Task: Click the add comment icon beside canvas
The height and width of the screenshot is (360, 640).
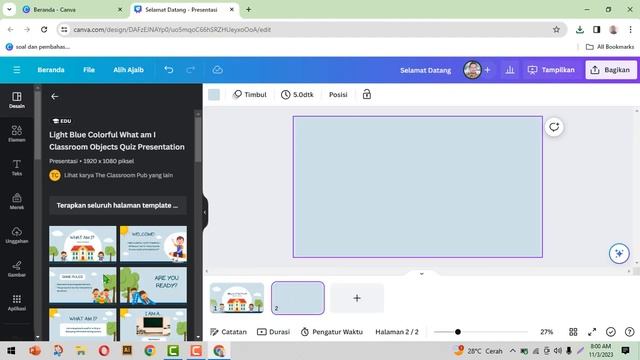Action: click(x=554, y=127)
